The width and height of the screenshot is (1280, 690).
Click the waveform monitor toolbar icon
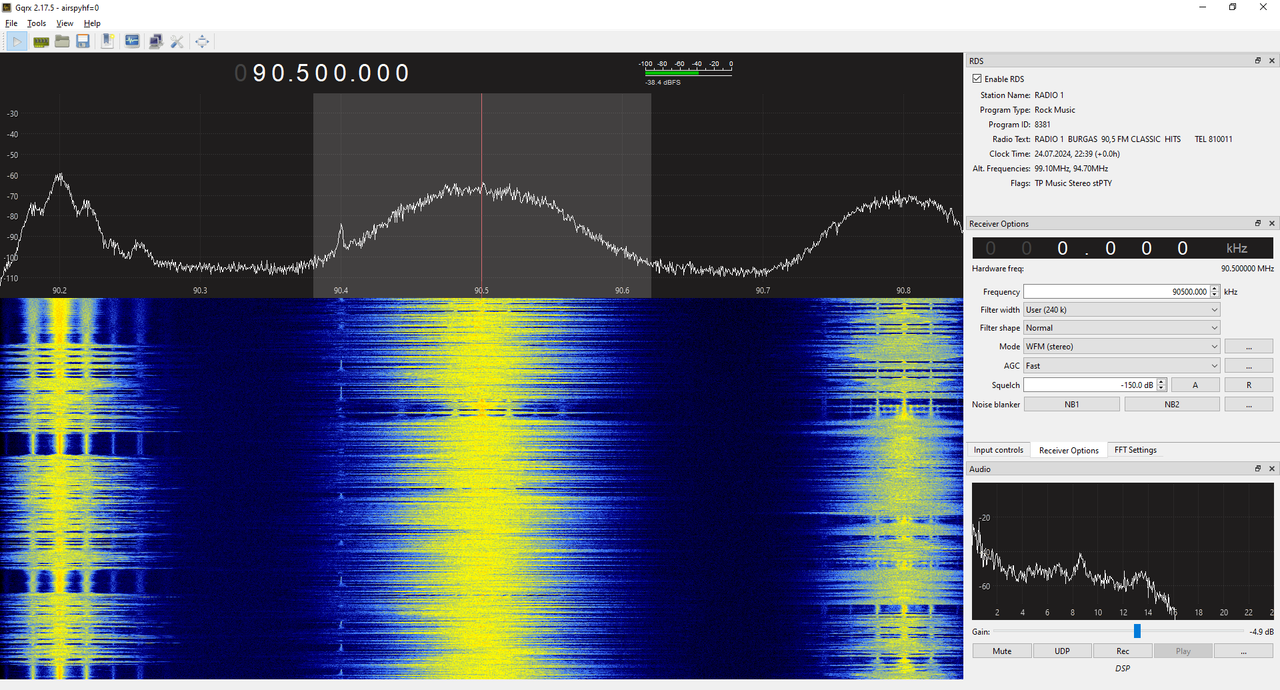[132, 41]
